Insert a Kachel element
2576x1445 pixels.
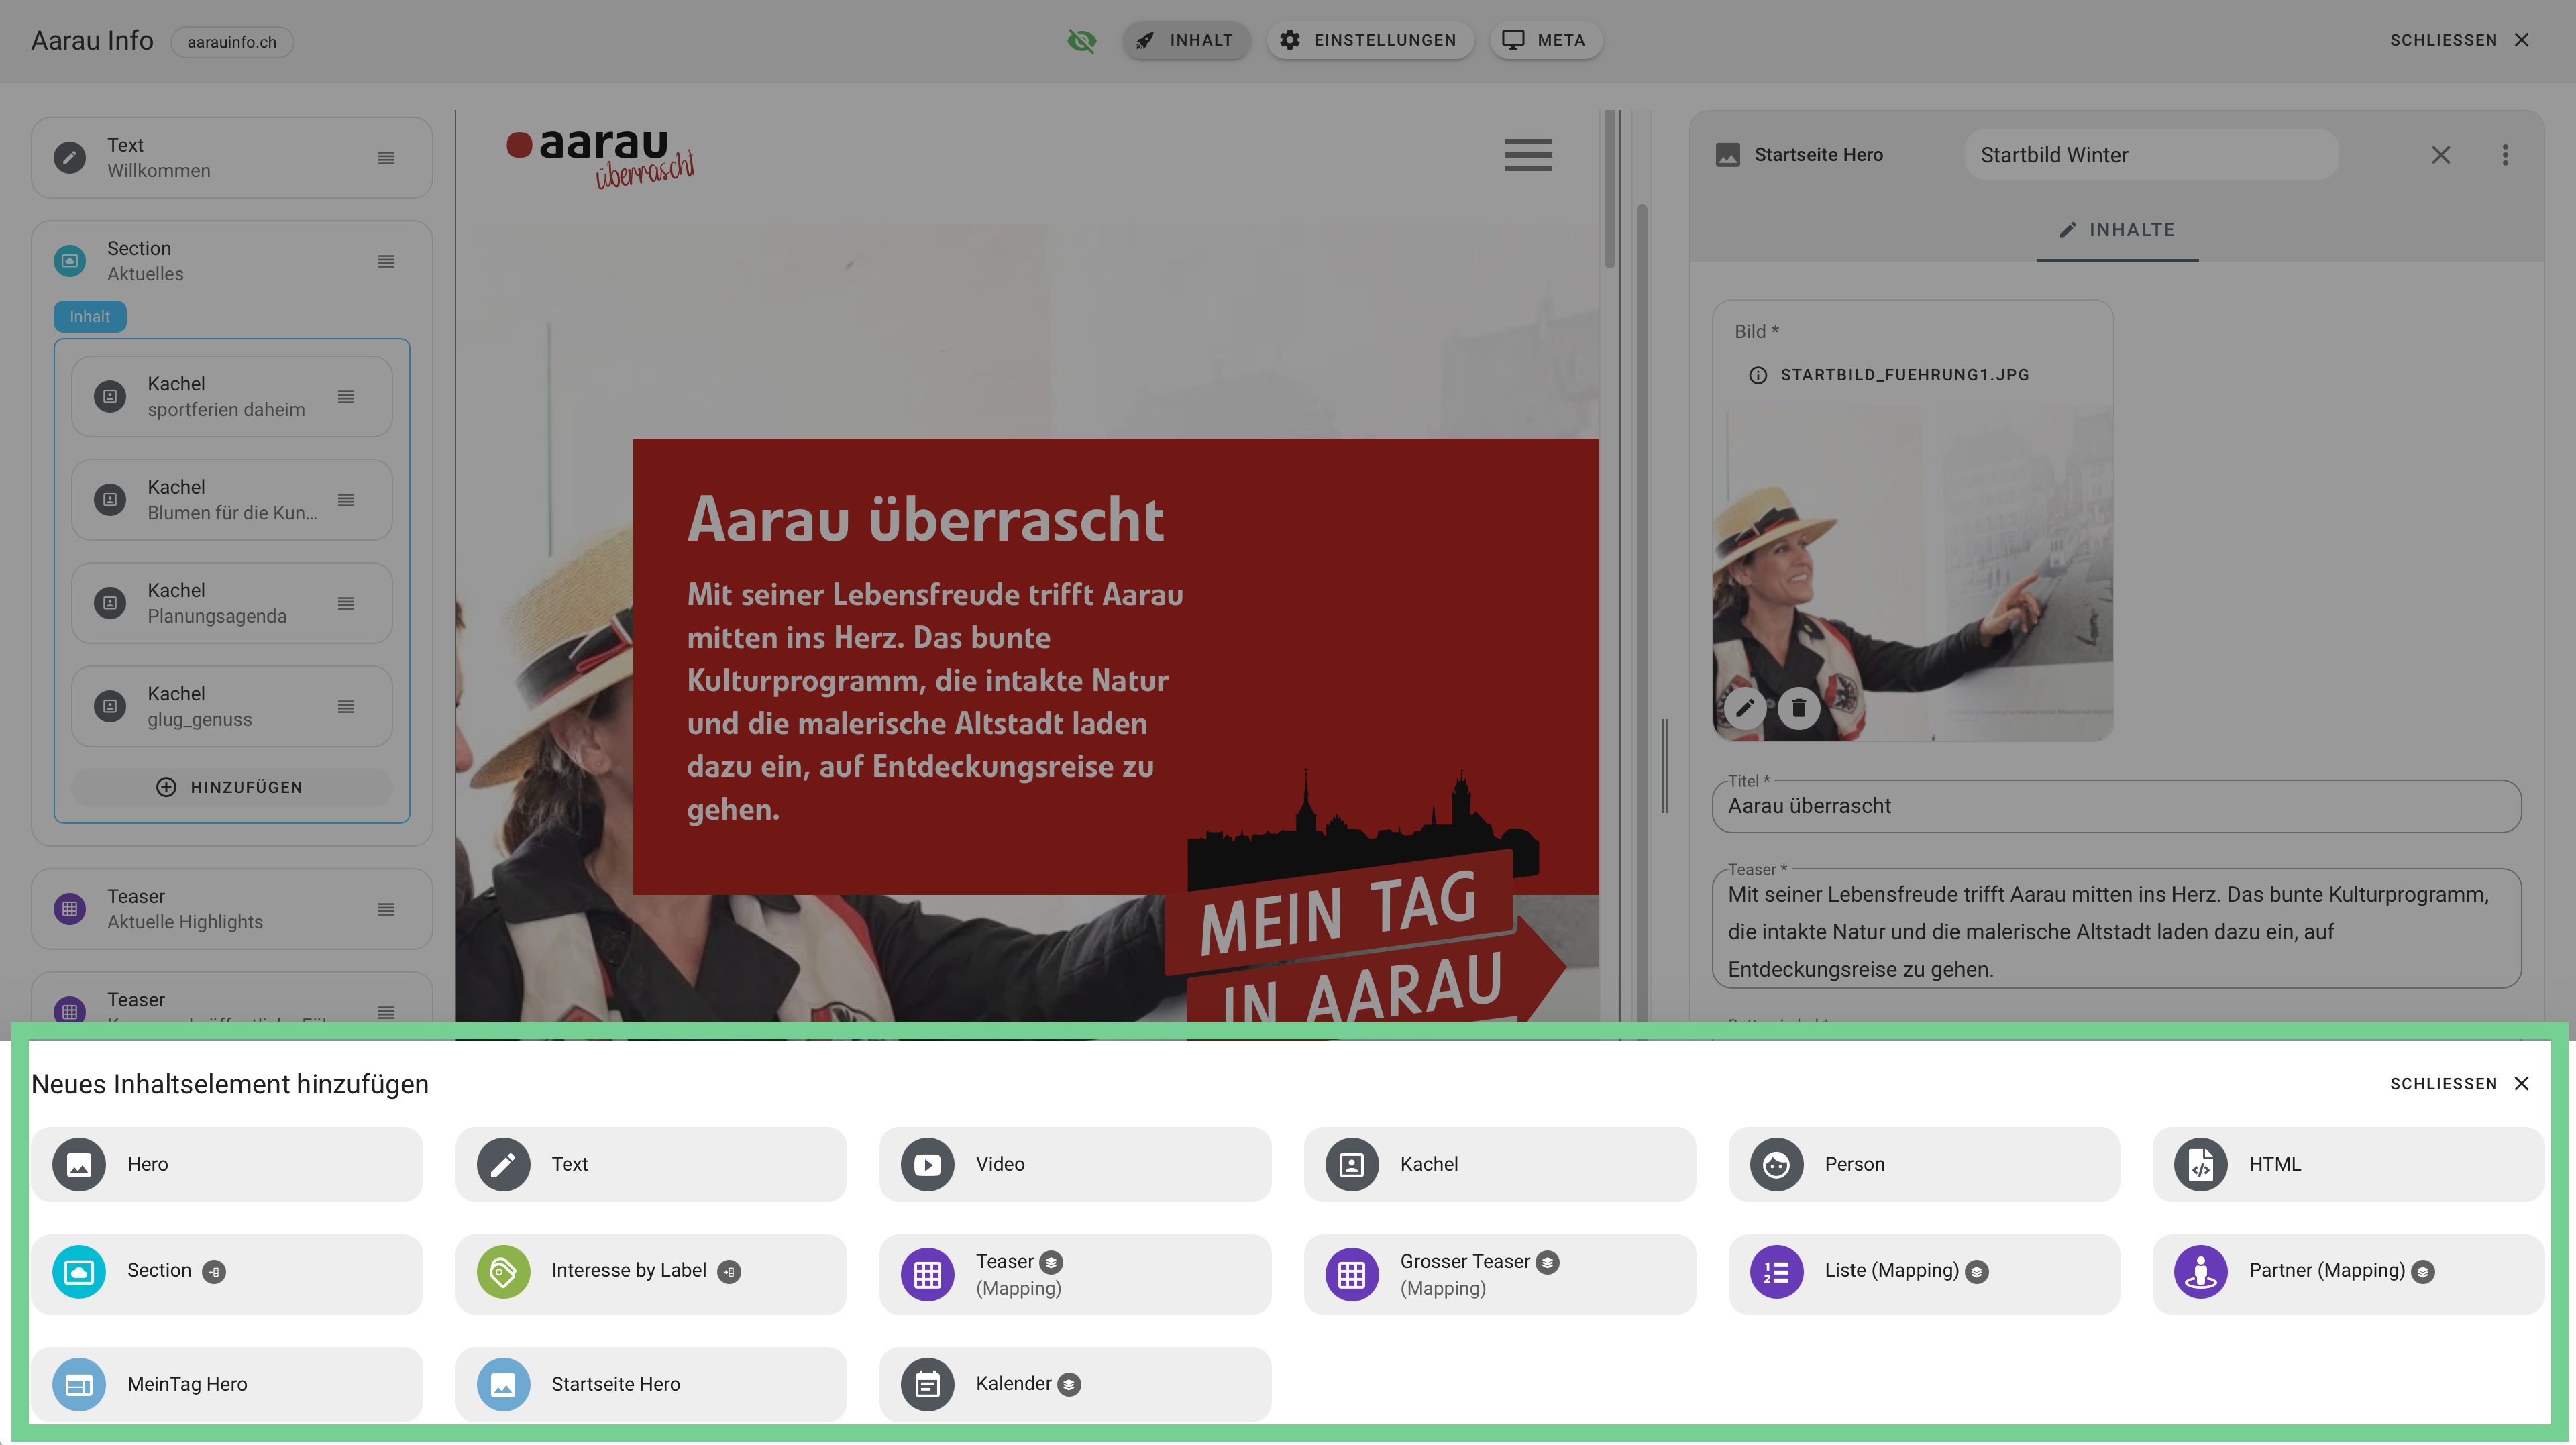(x=1498, y=1164)
